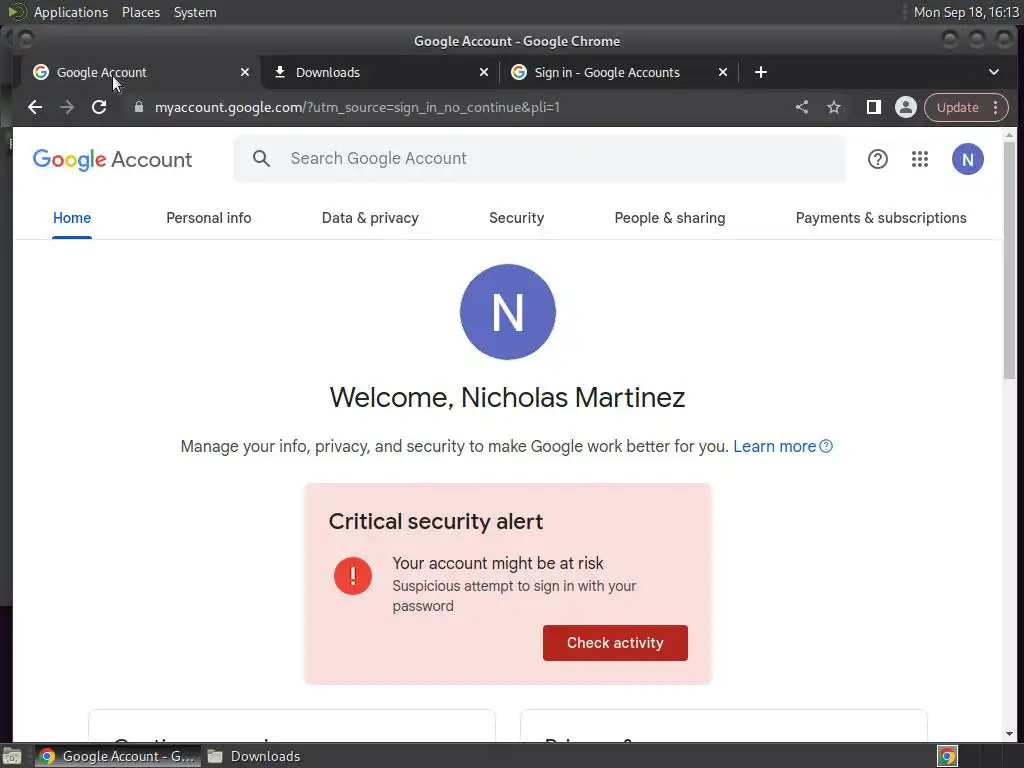Screen dimensions: 1024x768
Task: Select Google Account window in taskbar
Action: [x=118, y=756]
